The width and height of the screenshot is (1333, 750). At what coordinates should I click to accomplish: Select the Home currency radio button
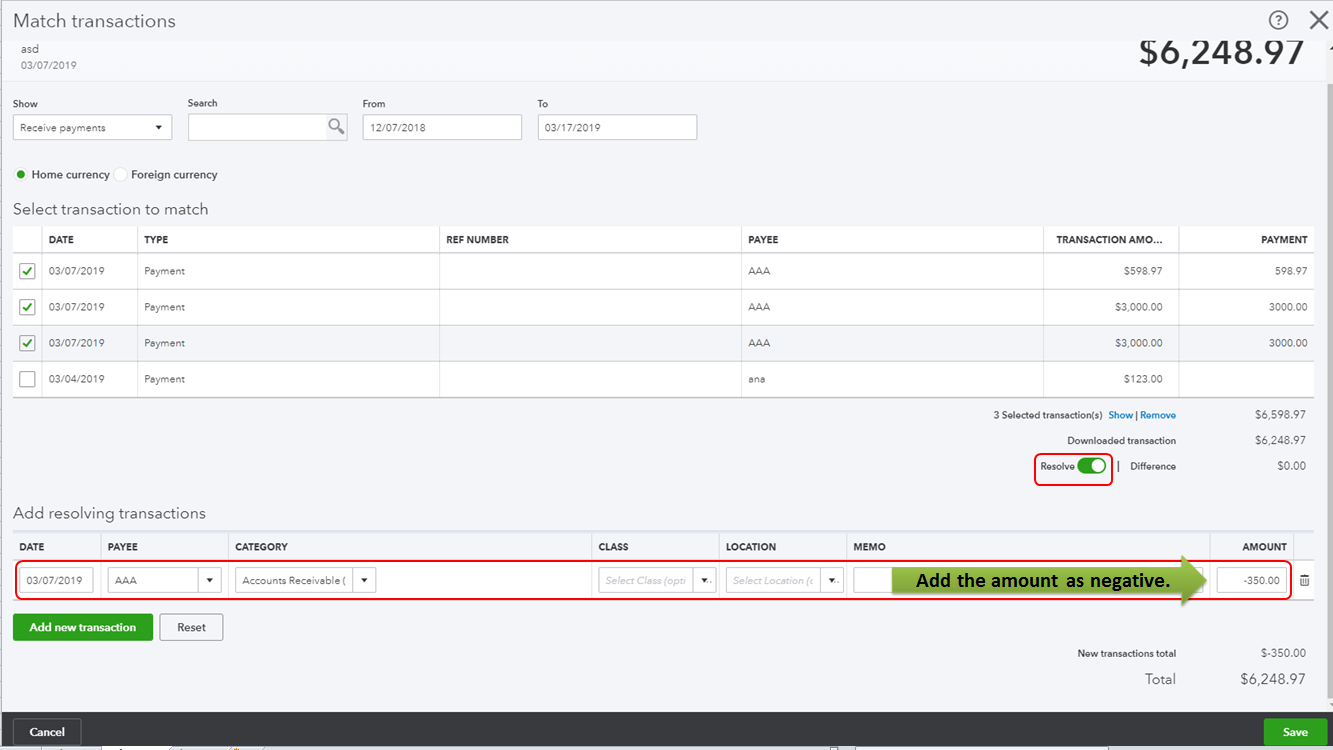tap(20, 174)
